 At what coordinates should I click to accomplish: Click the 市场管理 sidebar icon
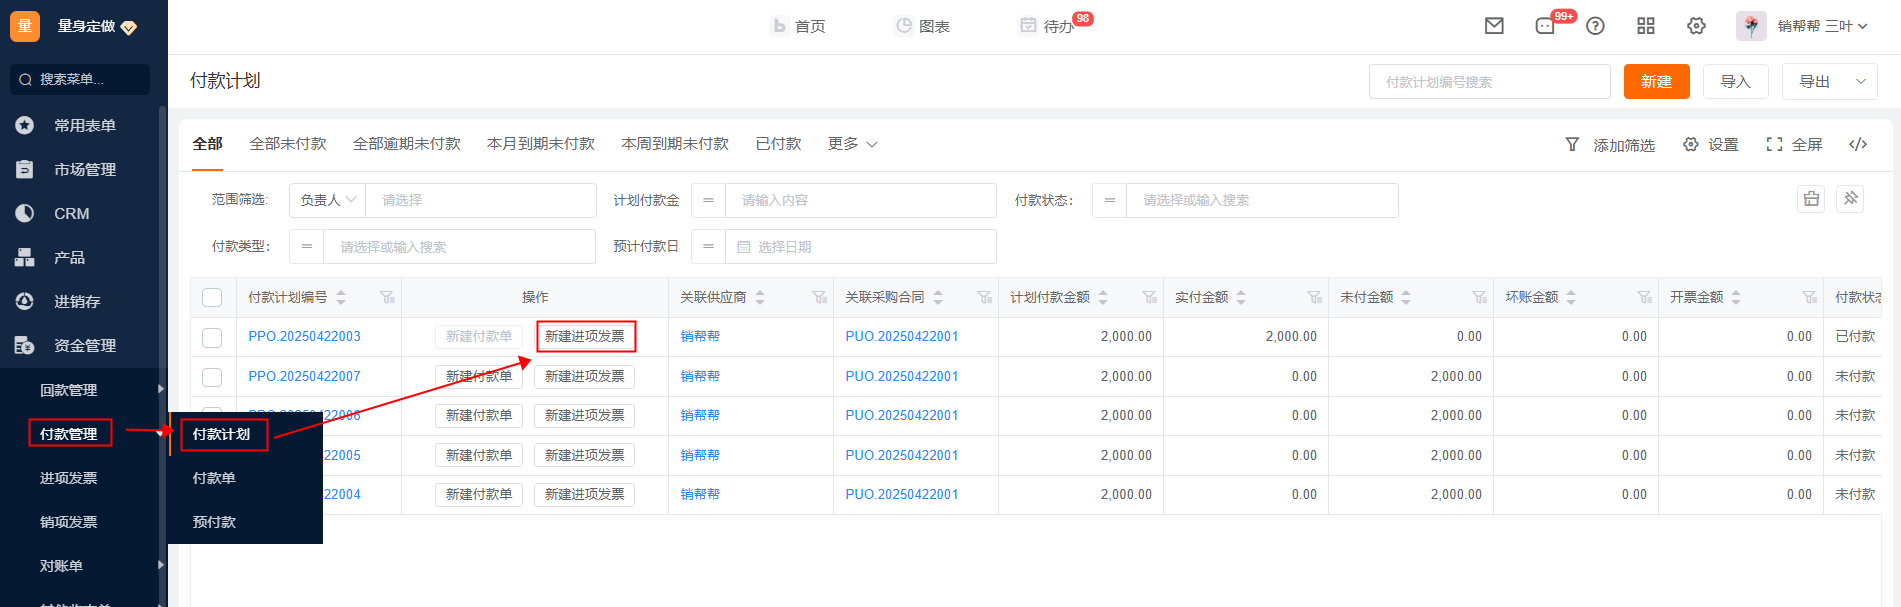pos(25,169)
